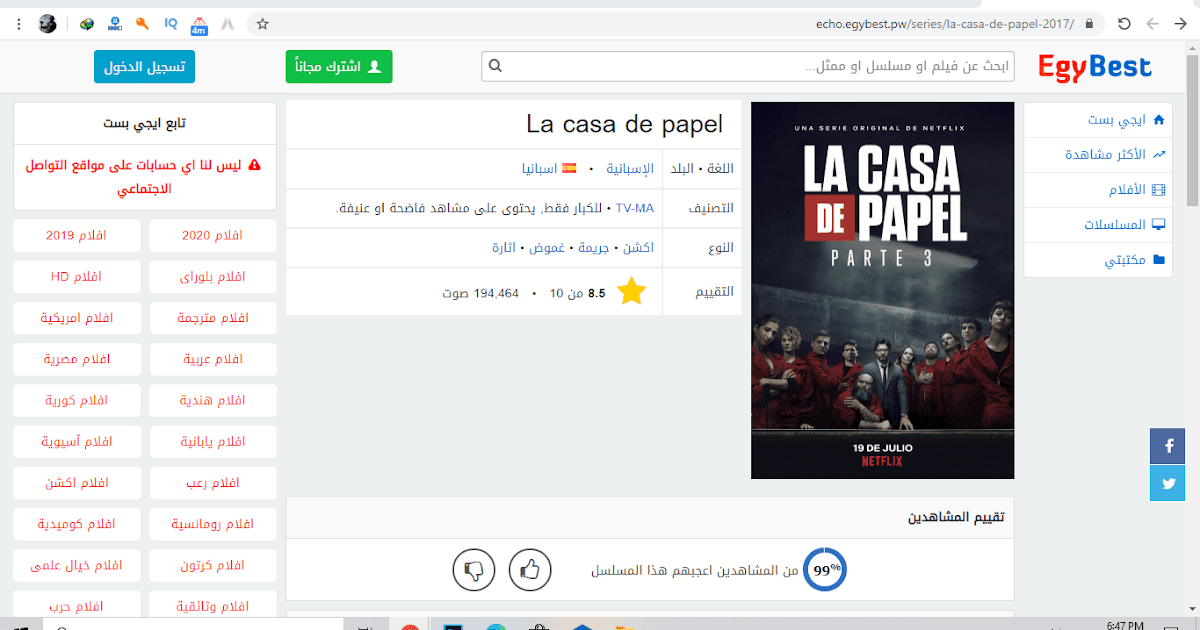Select the افلام خيال علمى category
This screenshot has width=1200, height=630.
point(77,565)
